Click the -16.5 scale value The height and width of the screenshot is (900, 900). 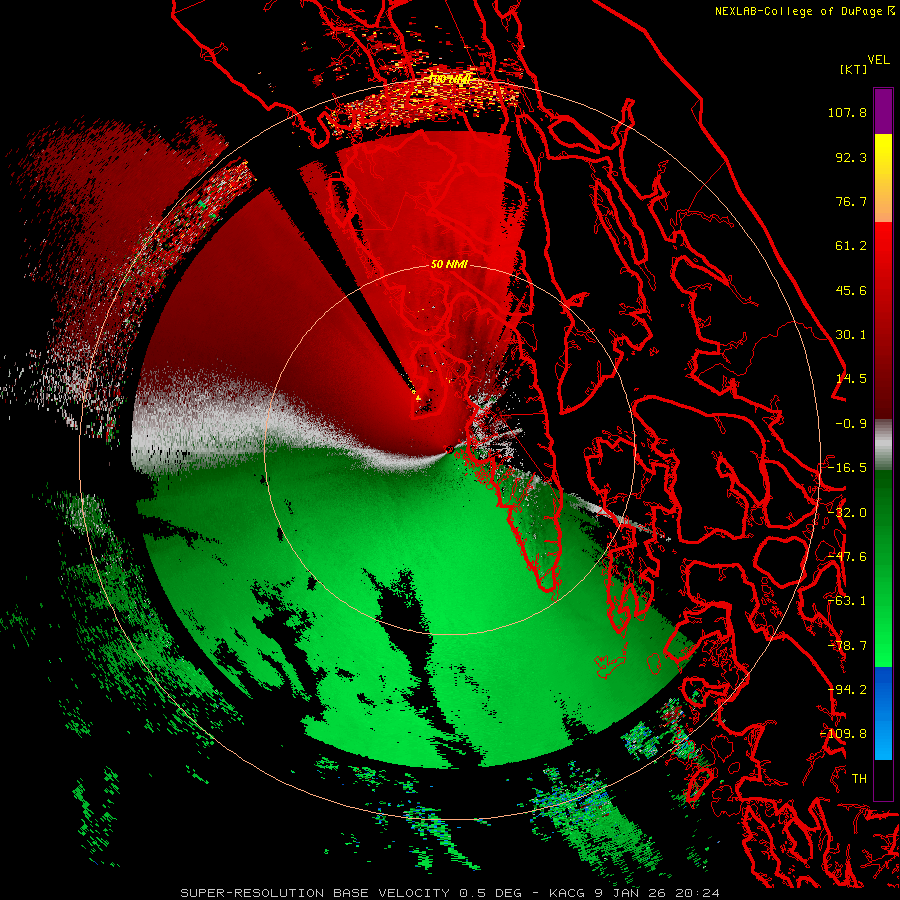click(x=847, y=468)
